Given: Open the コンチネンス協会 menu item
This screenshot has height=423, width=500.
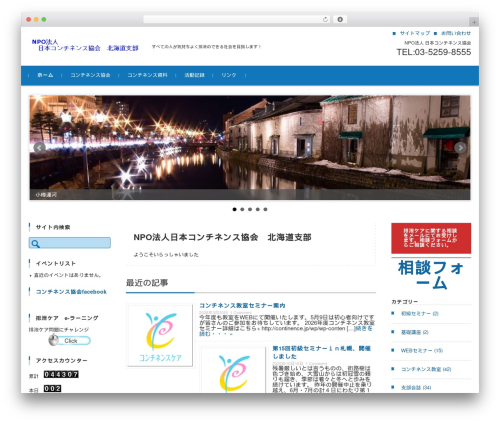Looking at the screenshot, I should tap(90, 75).
